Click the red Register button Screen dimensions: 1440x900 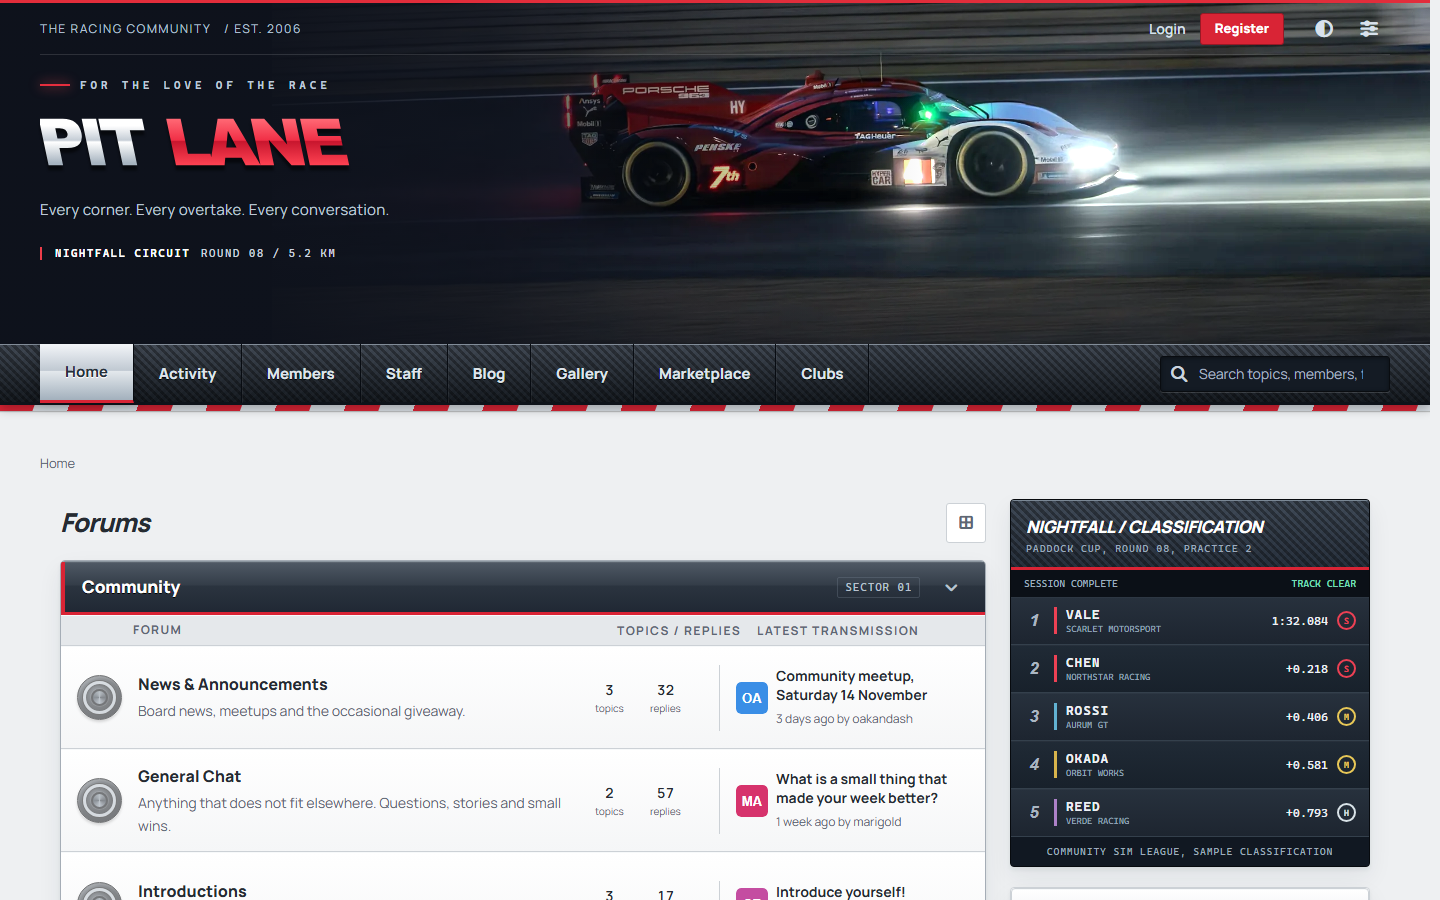pyautogui.click(x=1242, y=29)
